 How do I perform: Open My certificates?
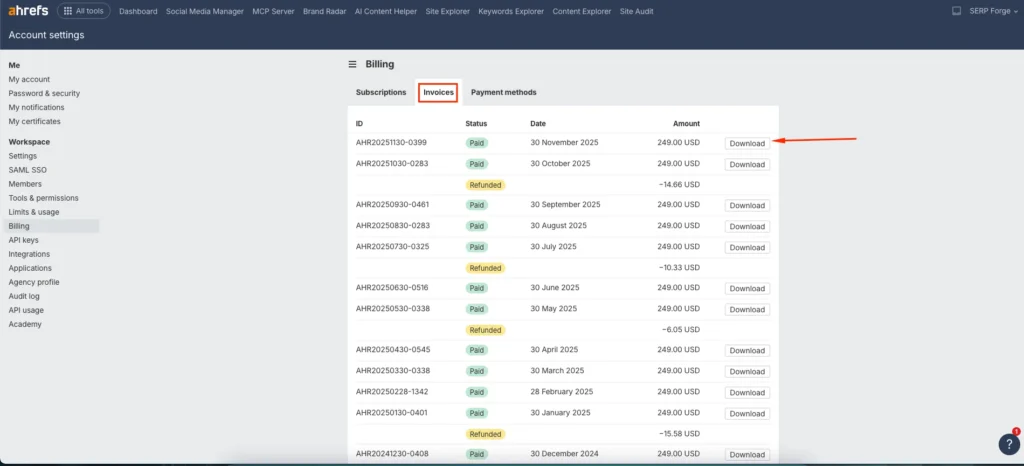[x=35, y=121]
